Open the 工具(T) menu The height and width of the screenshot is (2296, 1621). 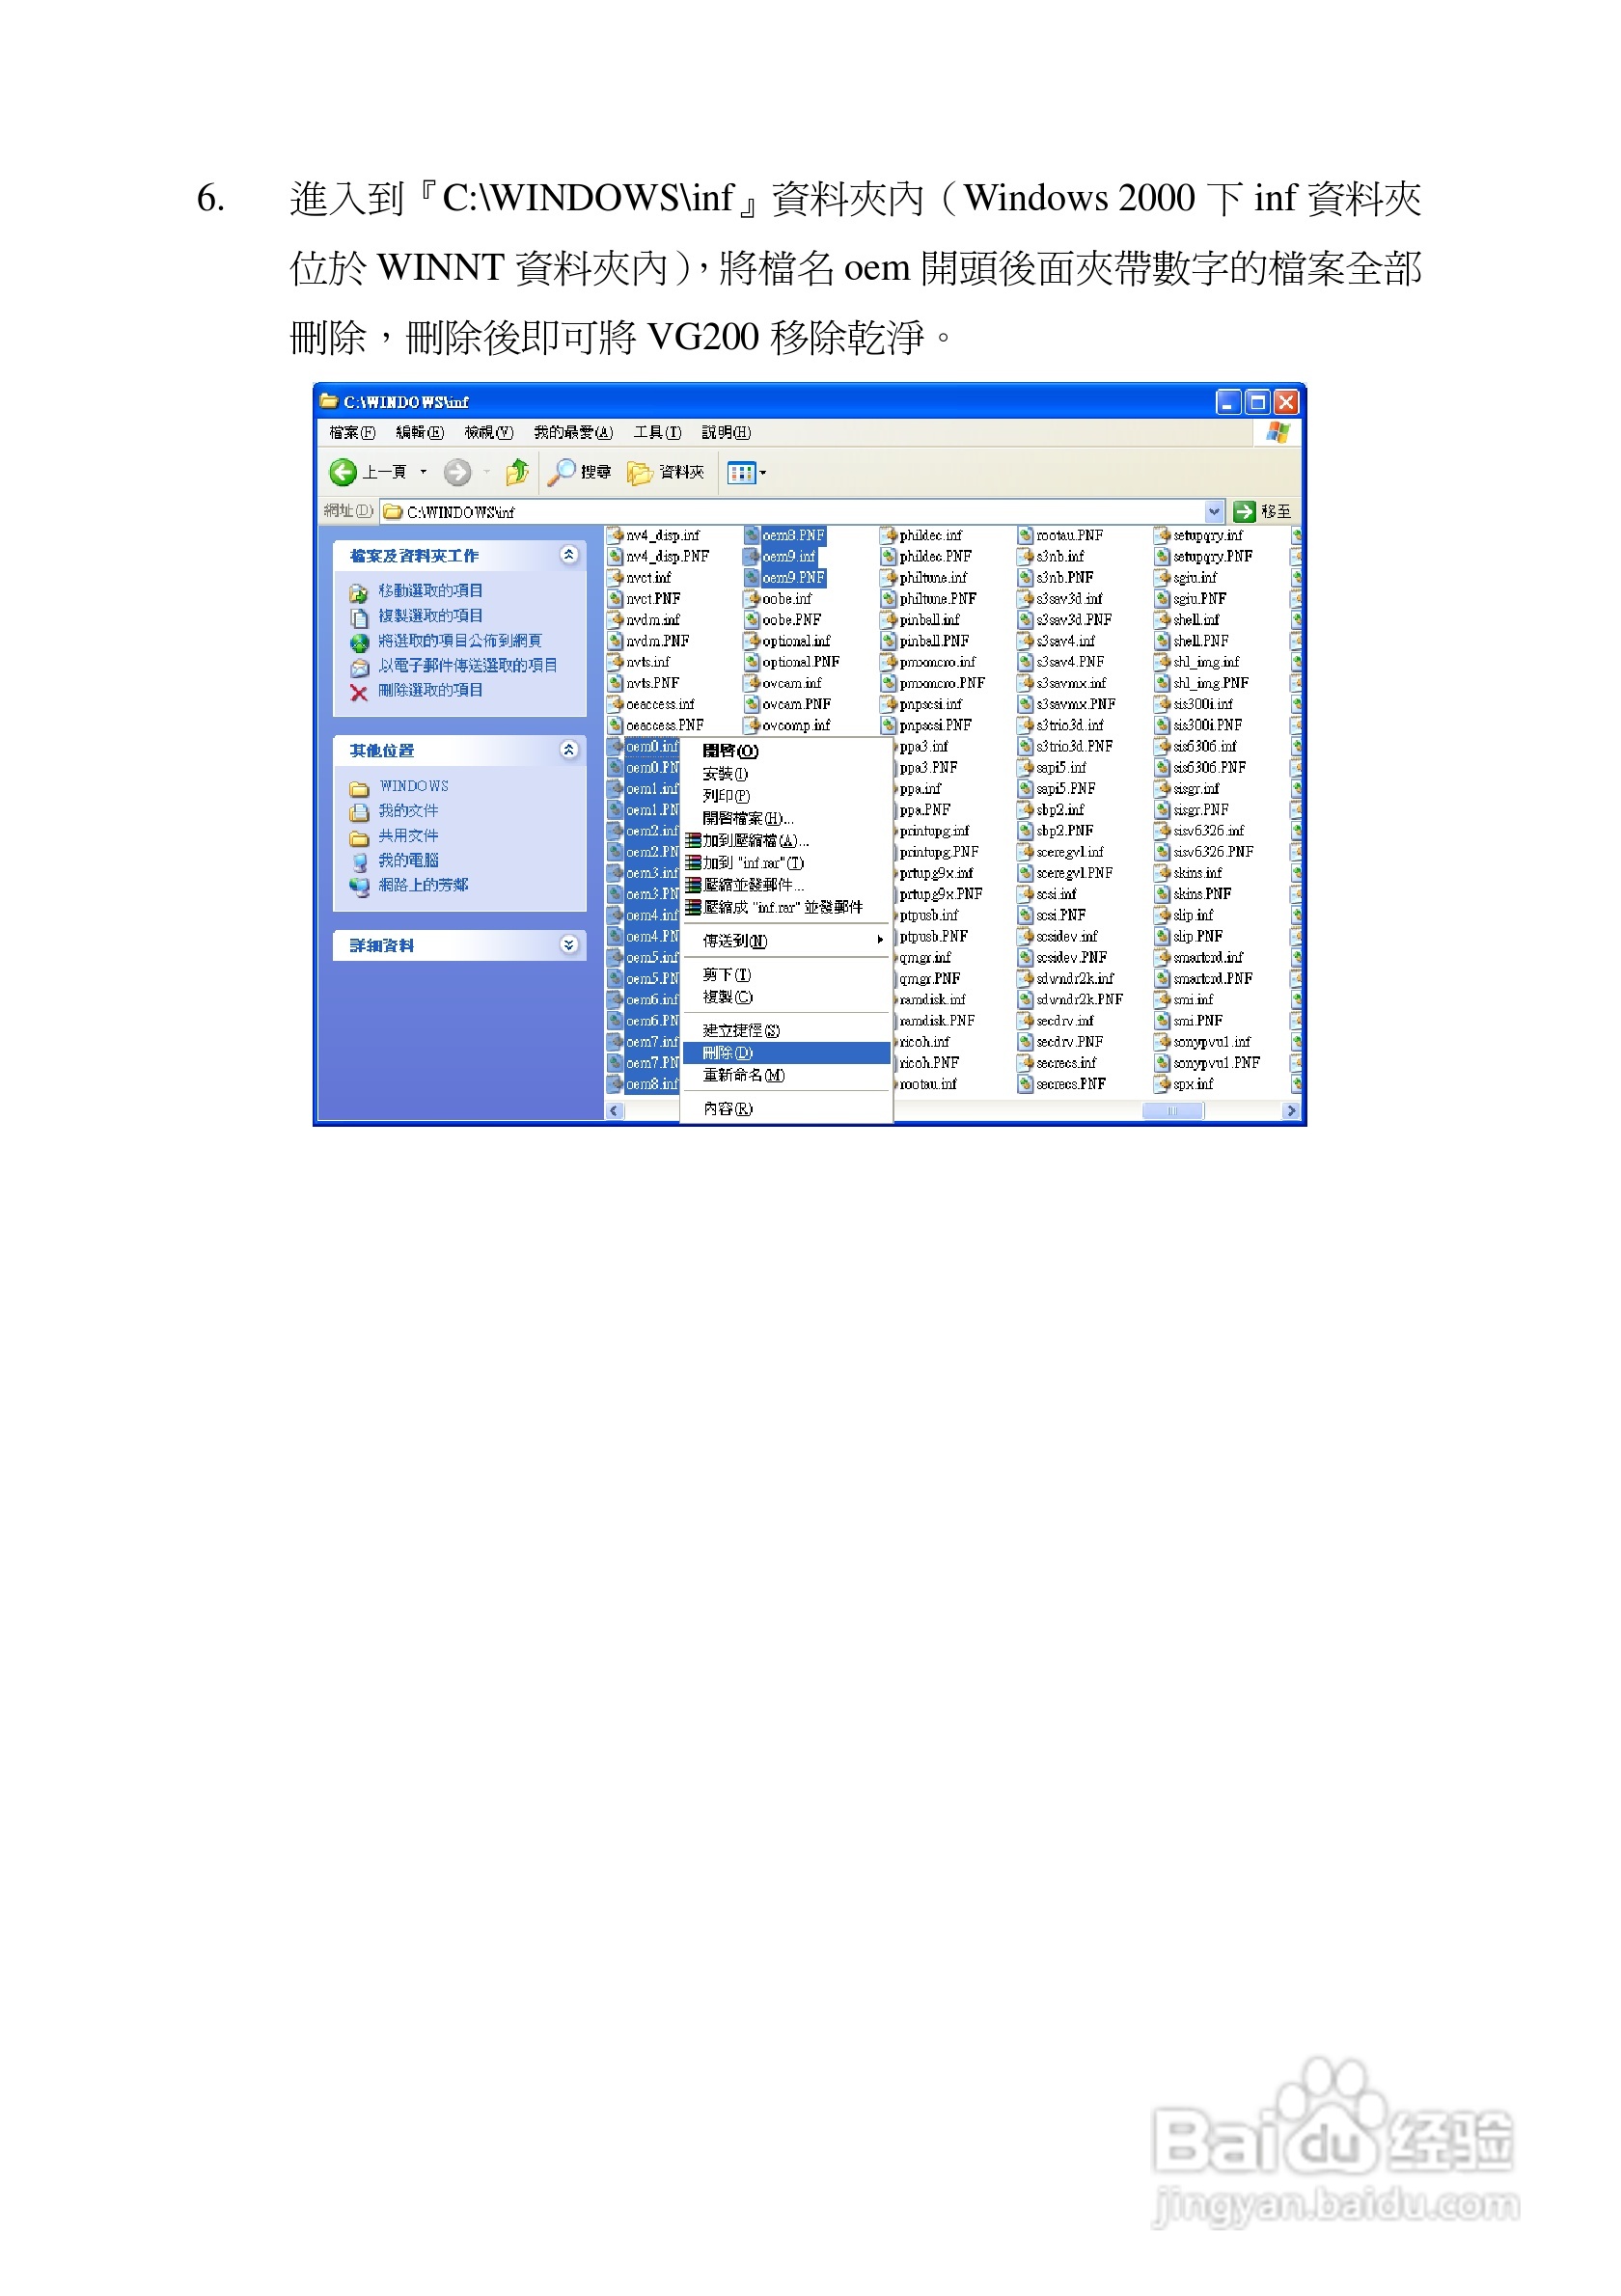657,432
